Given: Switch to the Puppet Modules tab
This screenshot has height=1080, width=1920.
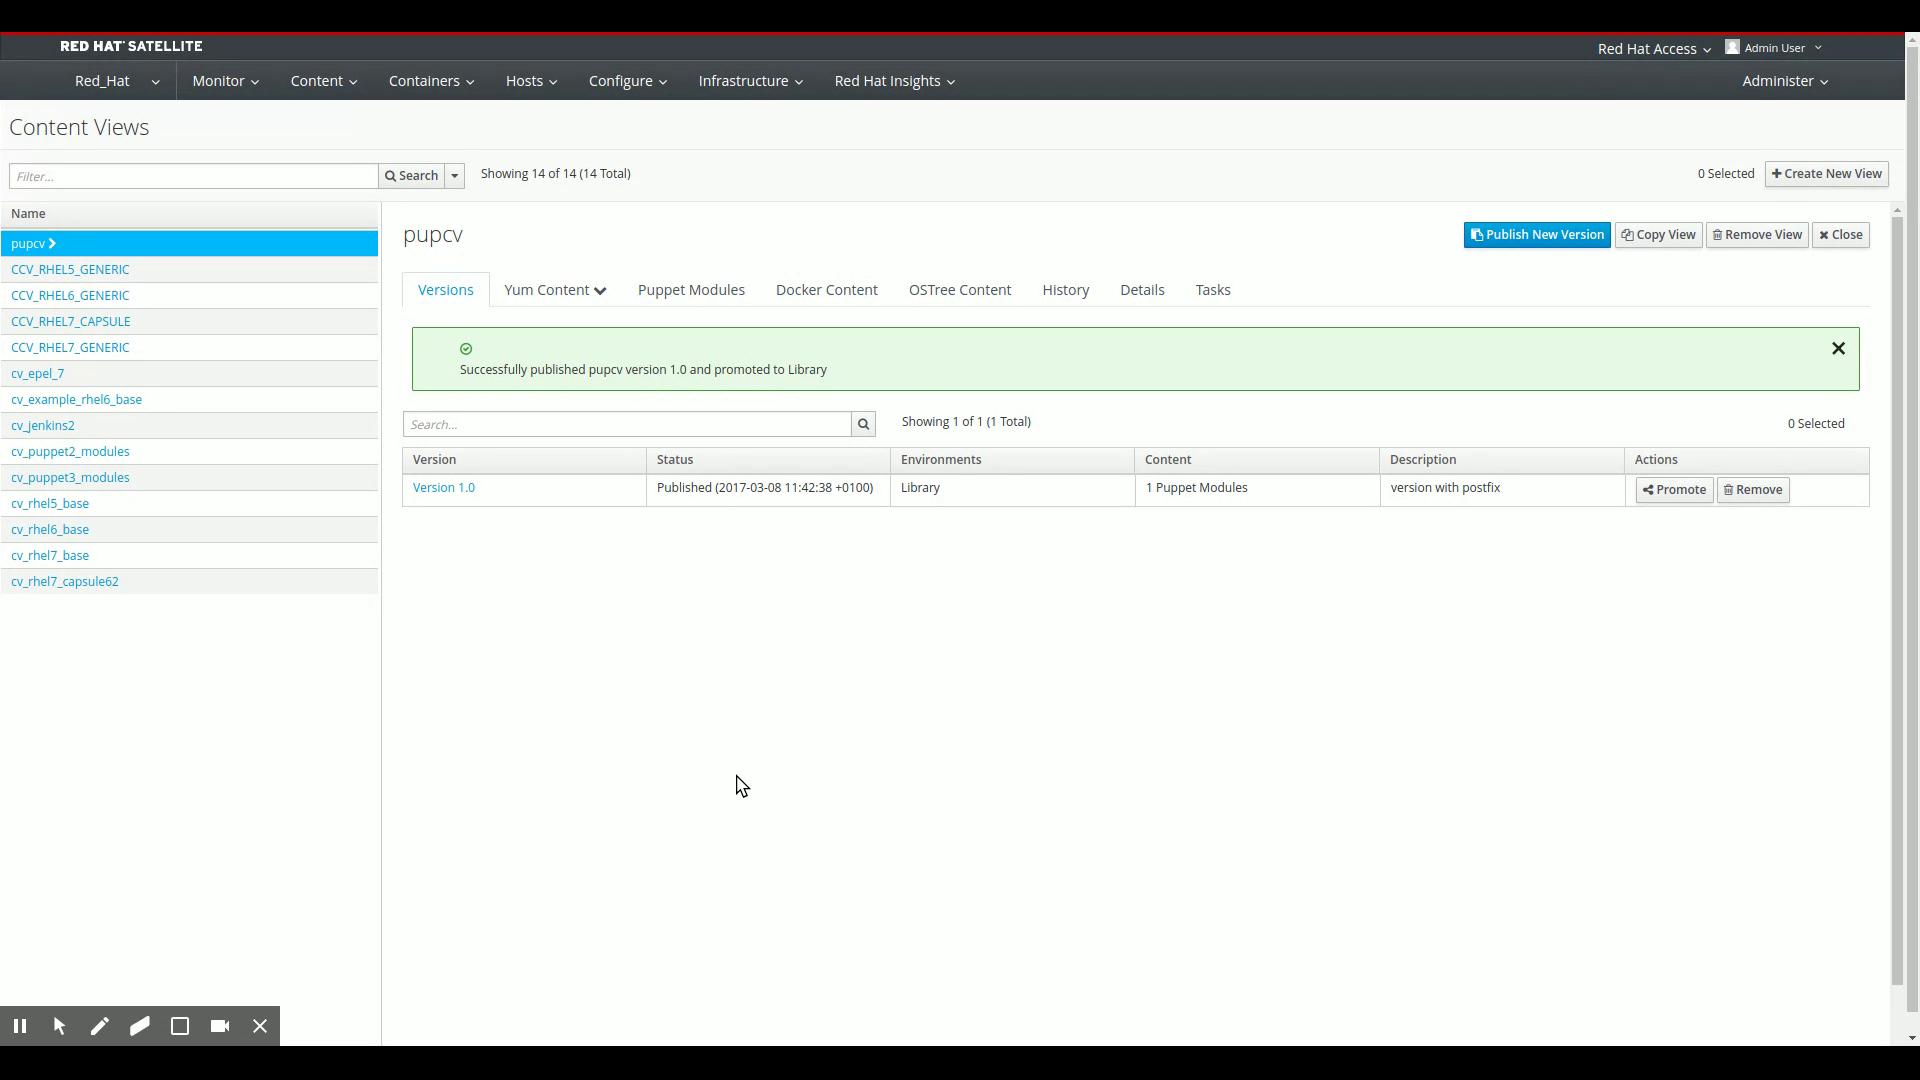Looking at the screenshot, I should [691, 290].
